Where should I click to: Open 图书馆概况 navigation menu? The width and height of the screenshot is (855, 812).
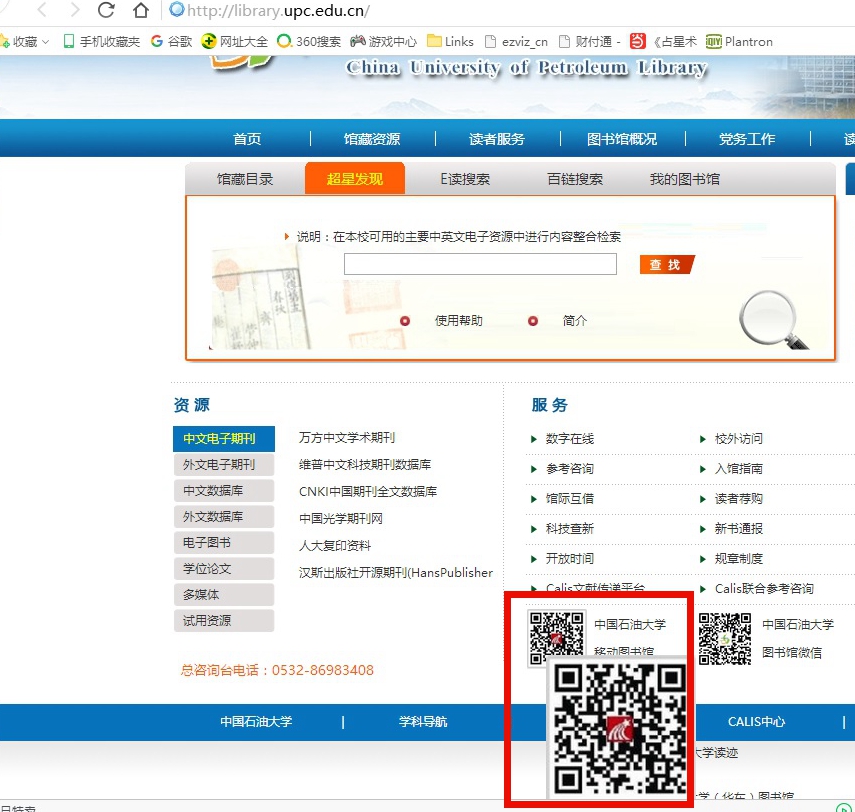tap(622, 139)
